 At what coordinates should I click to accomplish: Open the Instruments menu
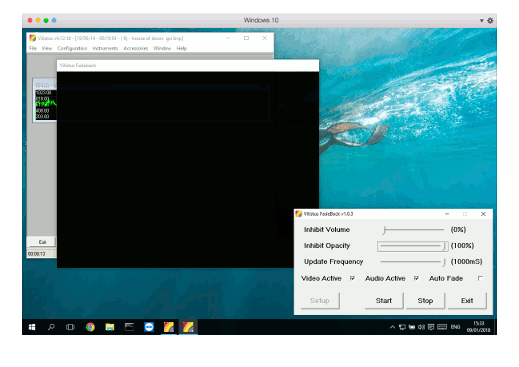click(105, 48)
